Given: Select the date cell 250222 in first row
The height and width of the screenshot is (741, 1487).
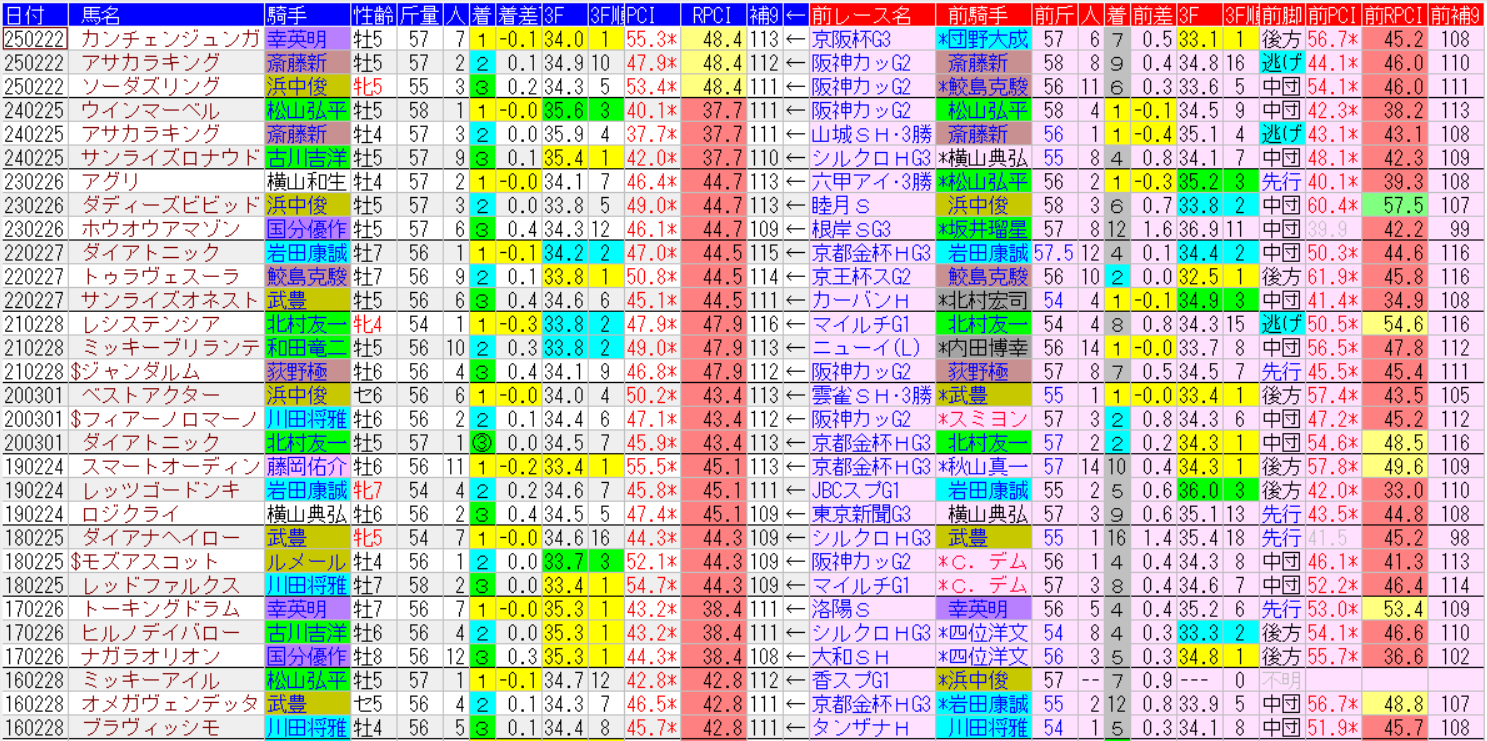Looking at the screenshot, I should pos(35,39).
